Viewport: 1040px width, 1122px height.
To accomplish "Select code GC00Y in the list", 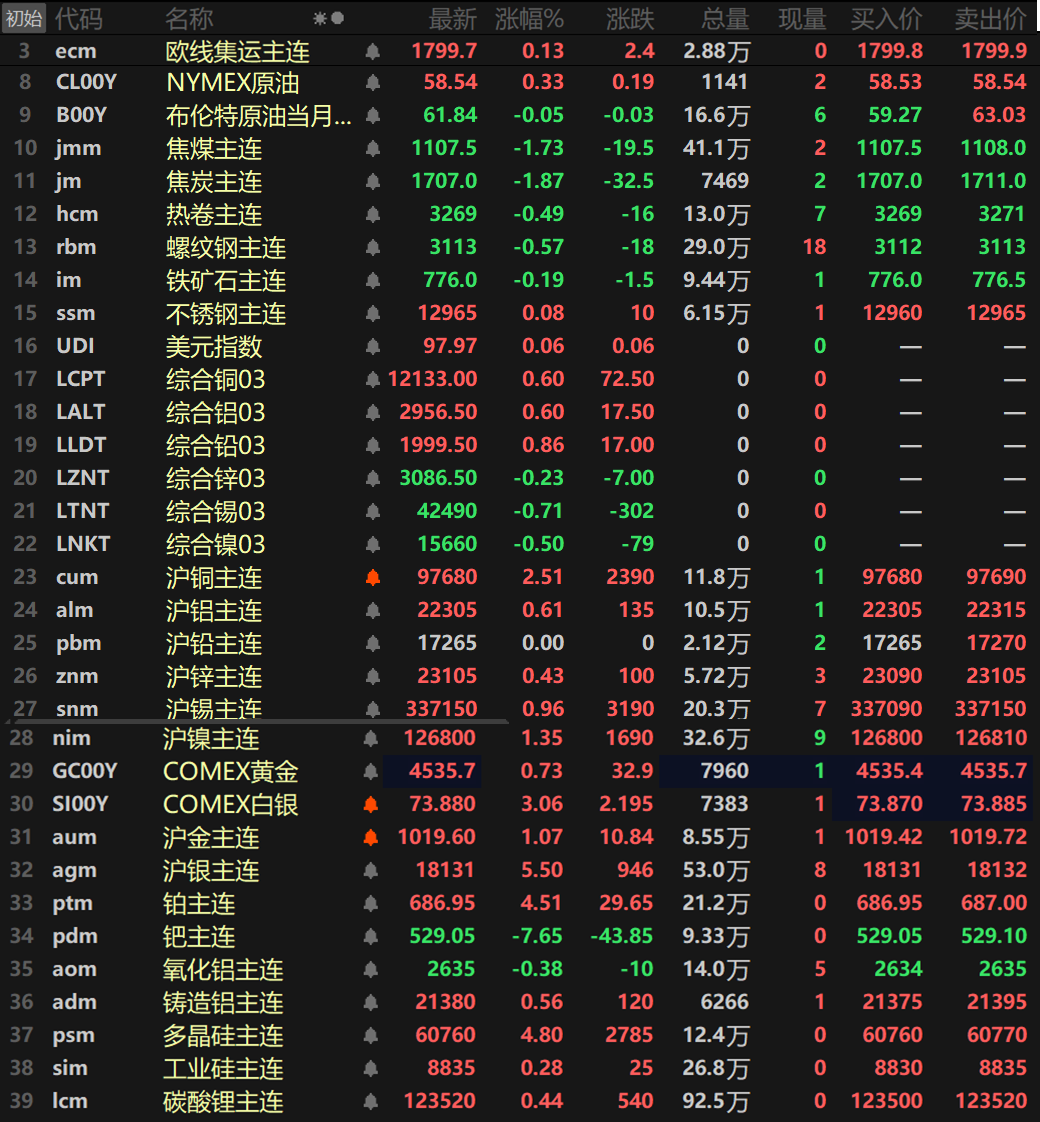I will [x=84, y=771].
